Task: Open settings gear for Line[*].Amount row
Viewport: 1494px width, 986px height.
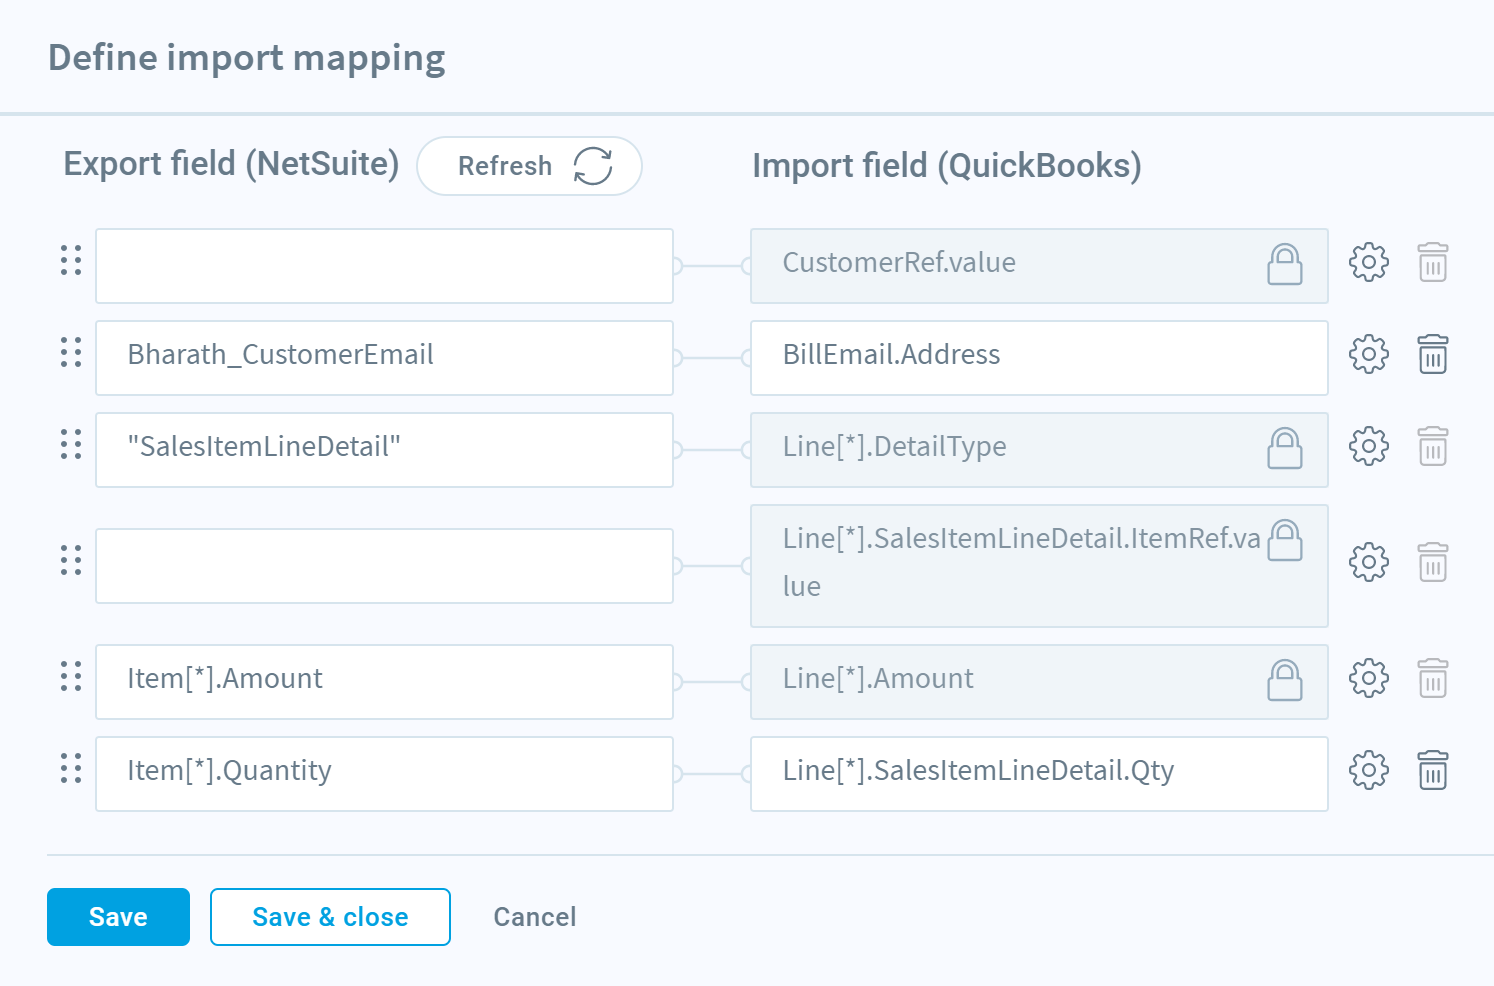Action: coord(1368,678)
